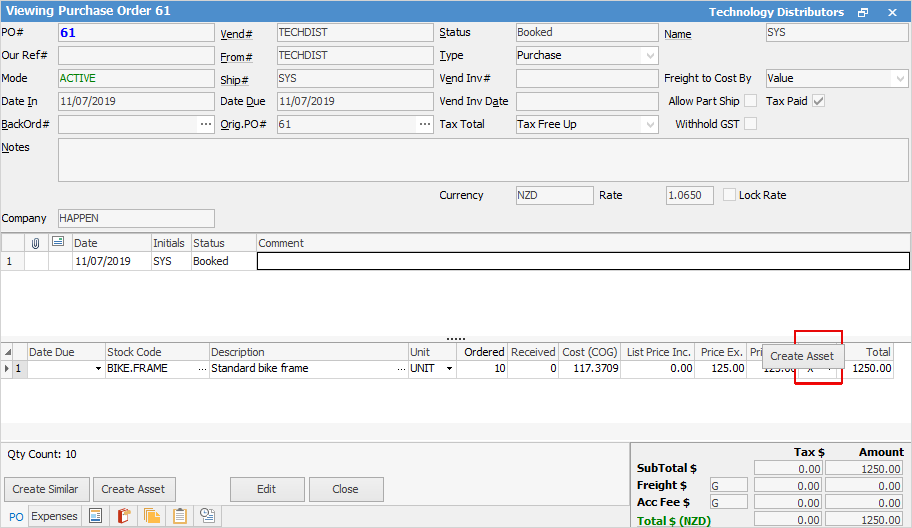912x528 pixels.
Task: Click the Our Ref# field
Action: (136, 56)
